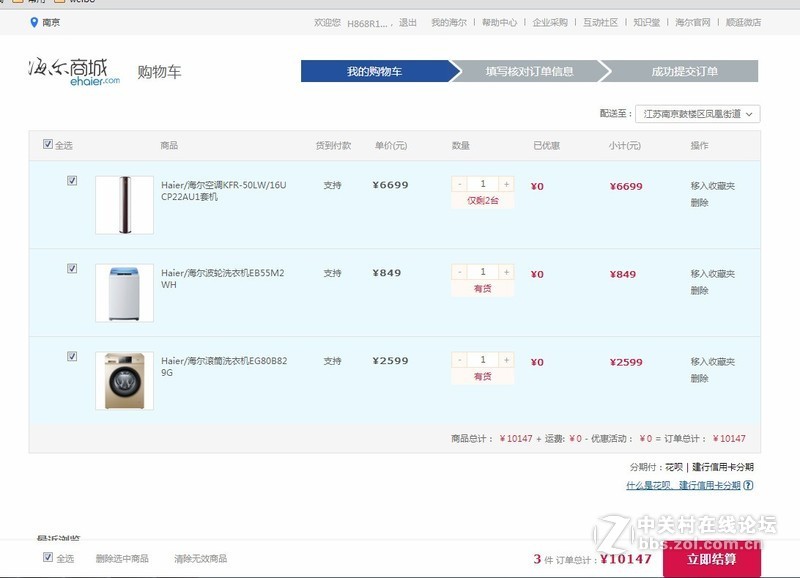Select the 我的购物车 step tab
This screenshot has width=800, height=578.
click(375, 71)
